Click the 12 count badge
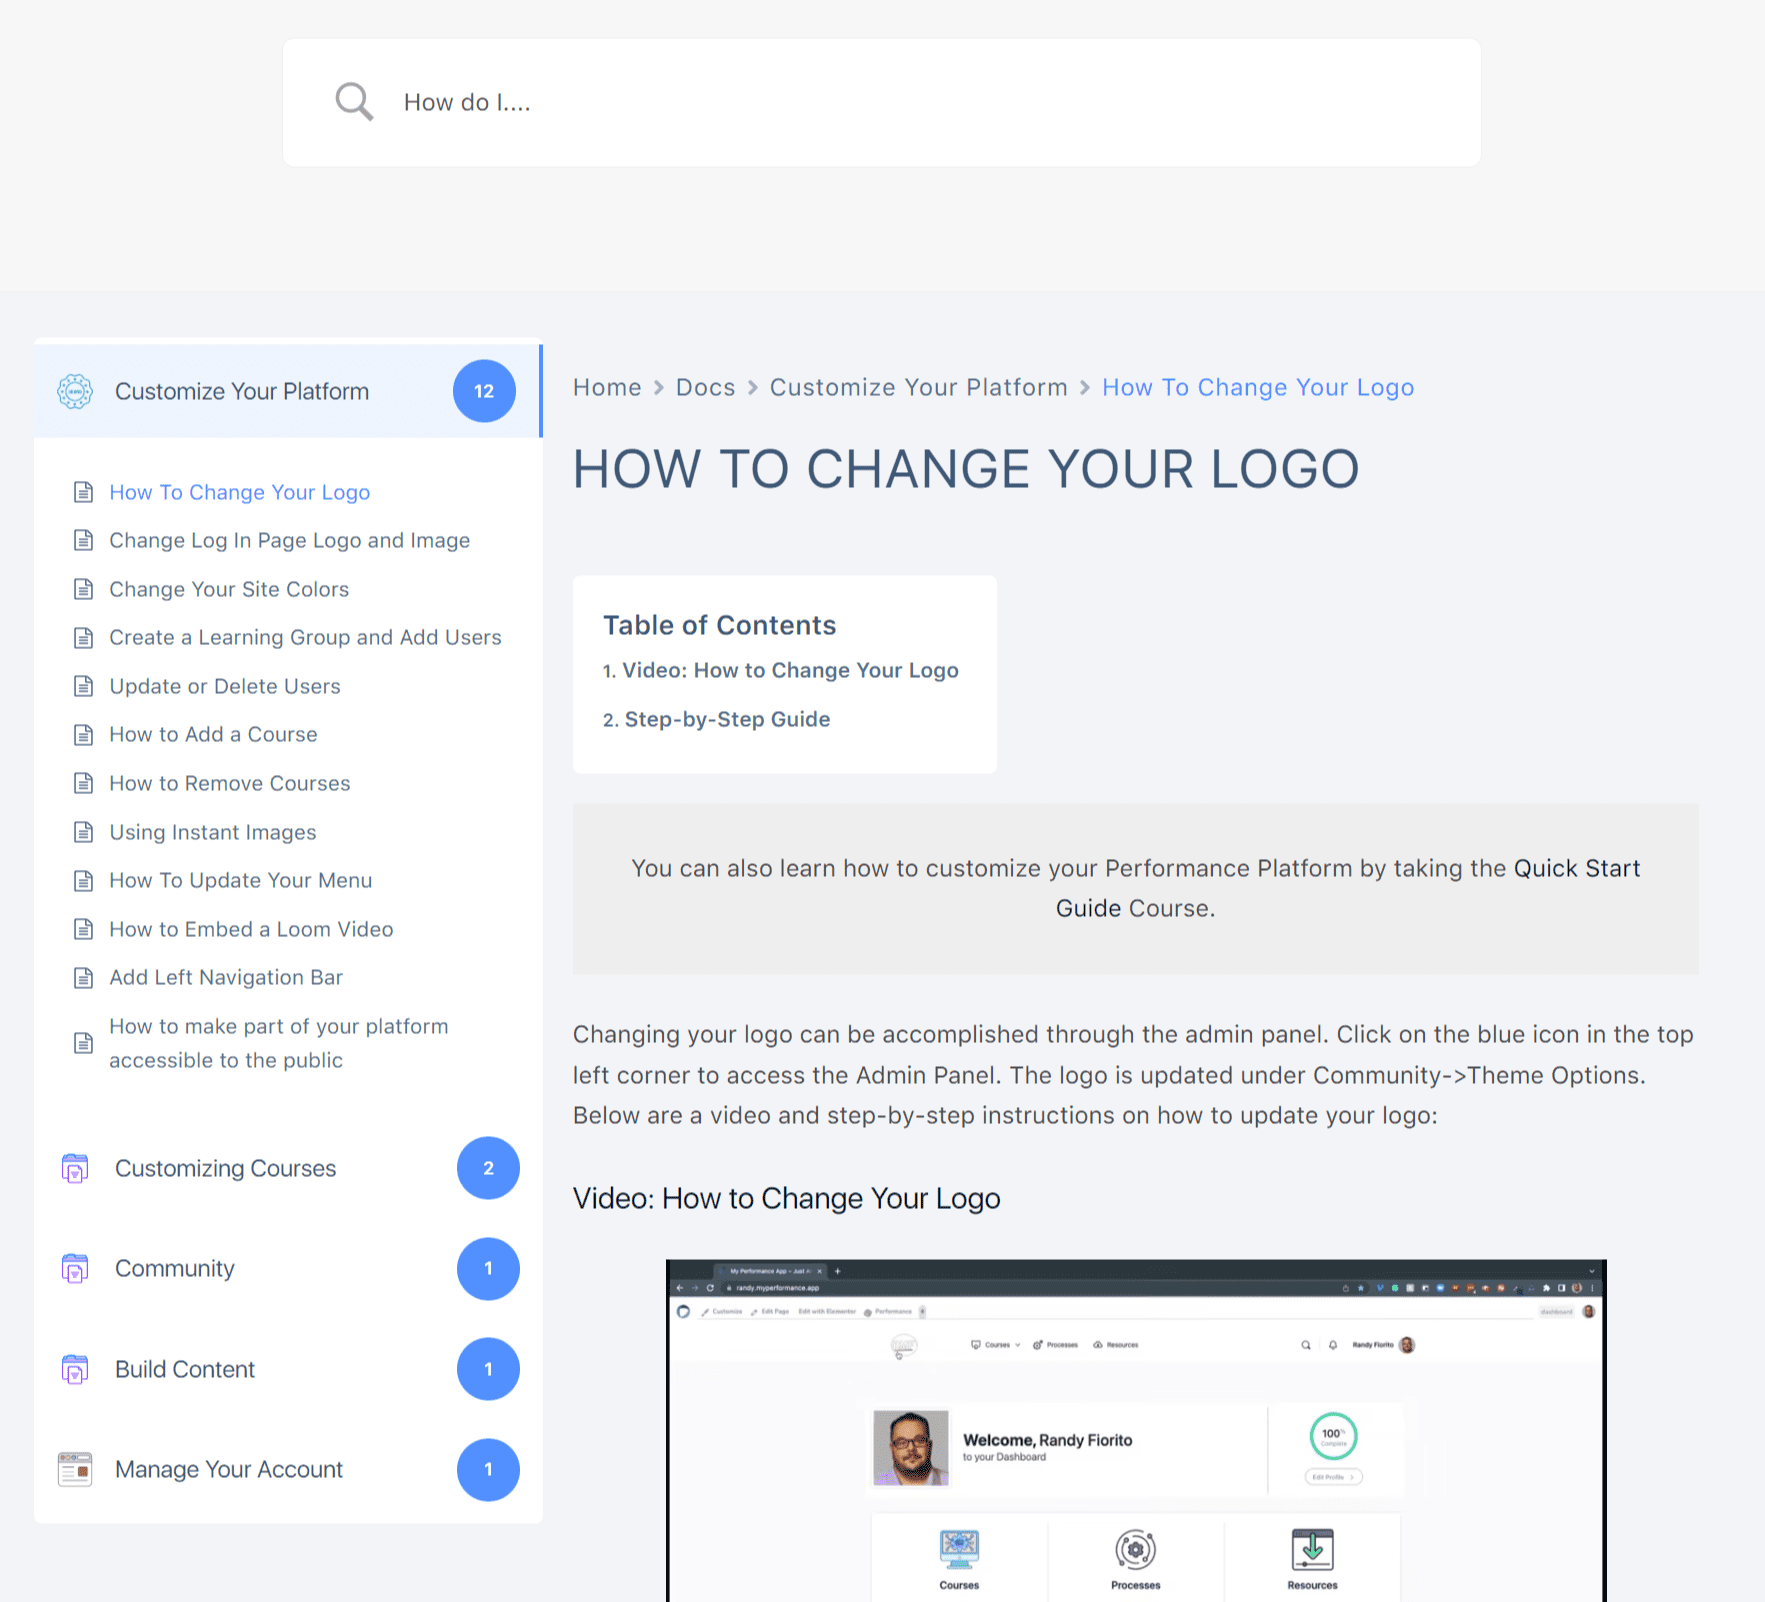 pos(484,391)
